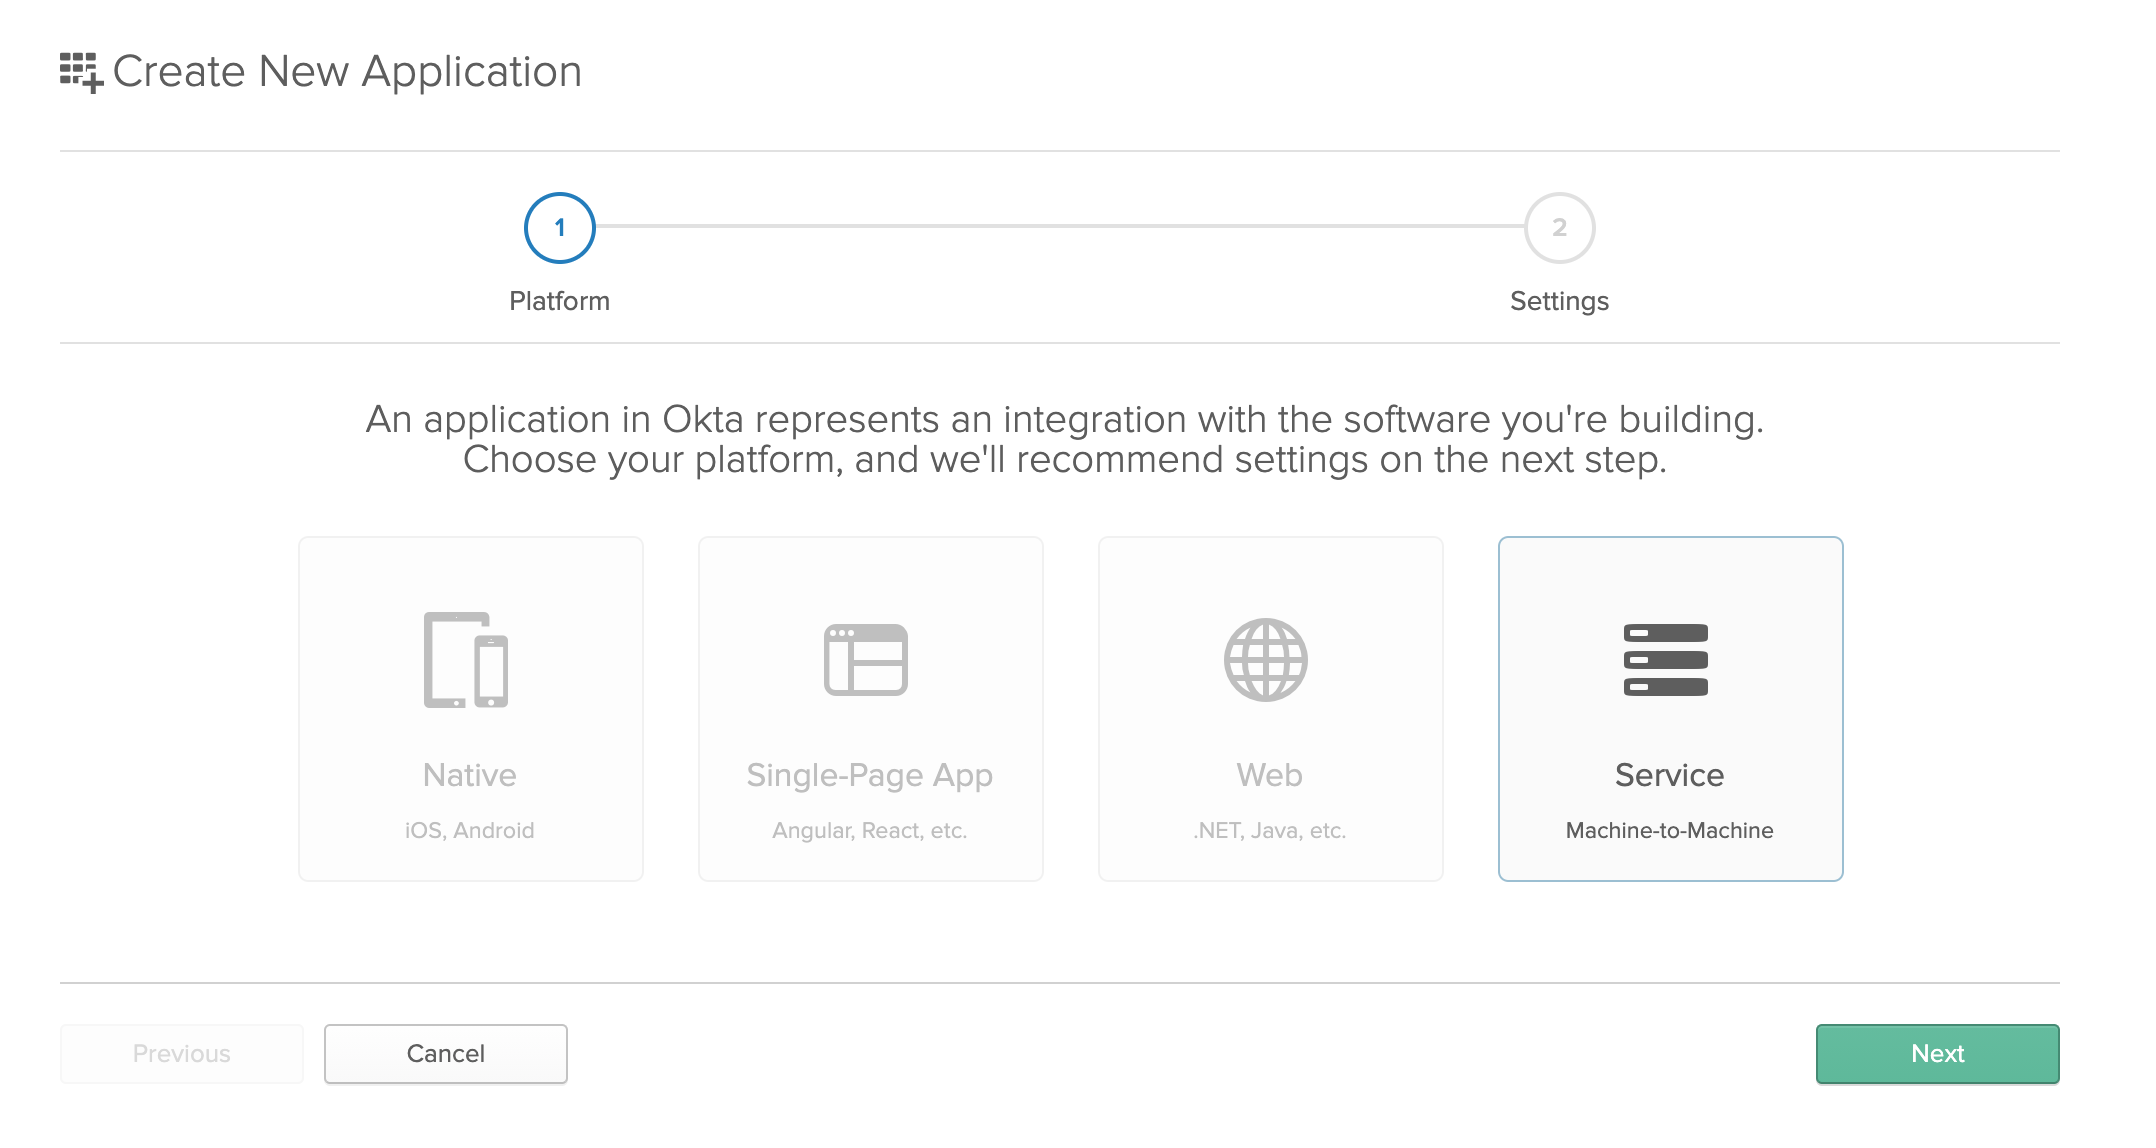Choose the Web platform title text
Viewport: 2156px width, 1148px height.
coord(1269,775)
